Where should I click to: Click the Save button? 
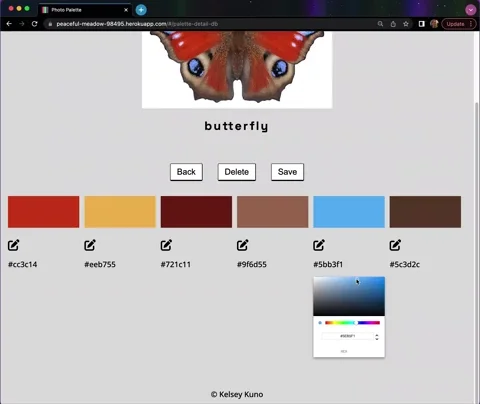coord(287,172)
